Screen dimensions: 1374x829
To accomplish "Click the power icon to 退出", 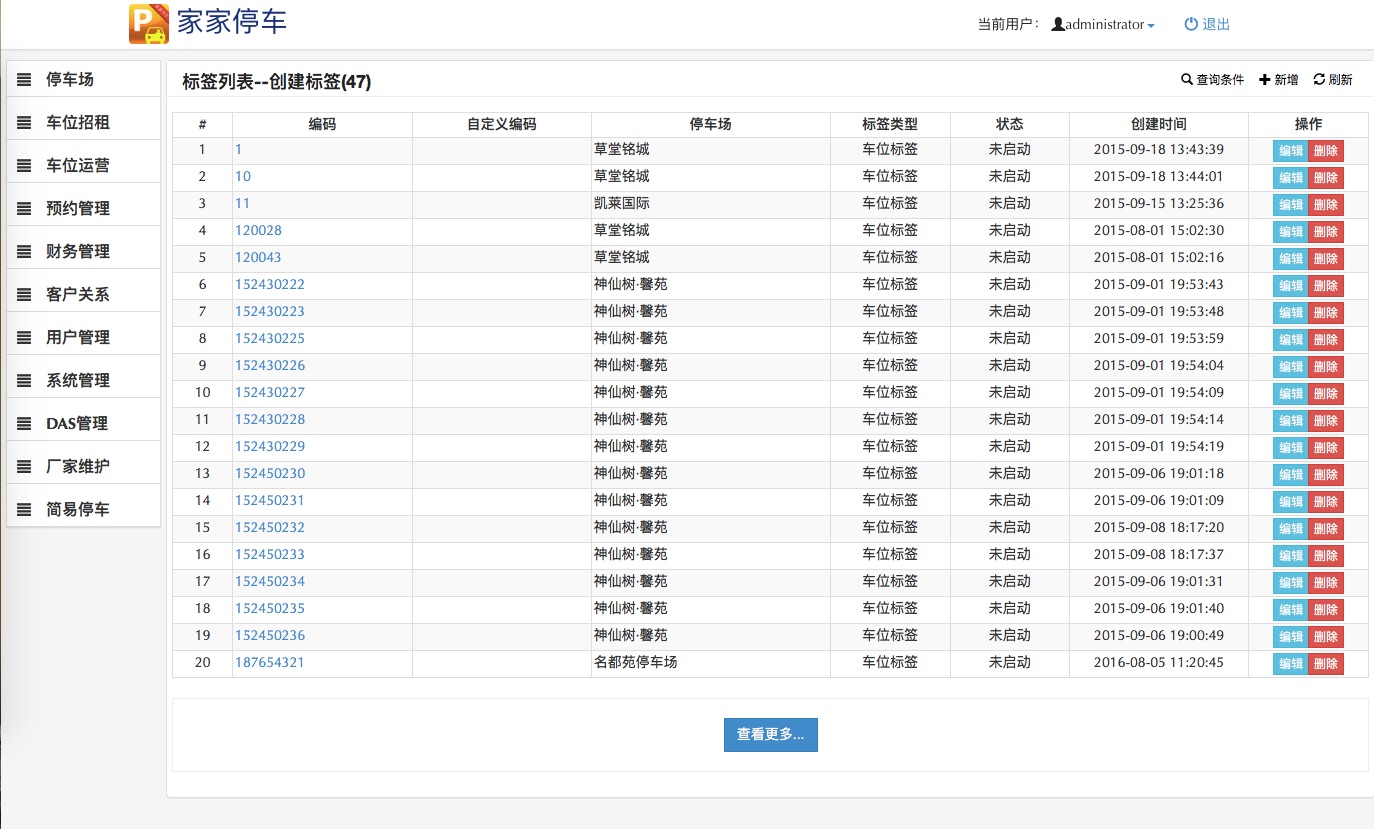I will coord(1191,24).
